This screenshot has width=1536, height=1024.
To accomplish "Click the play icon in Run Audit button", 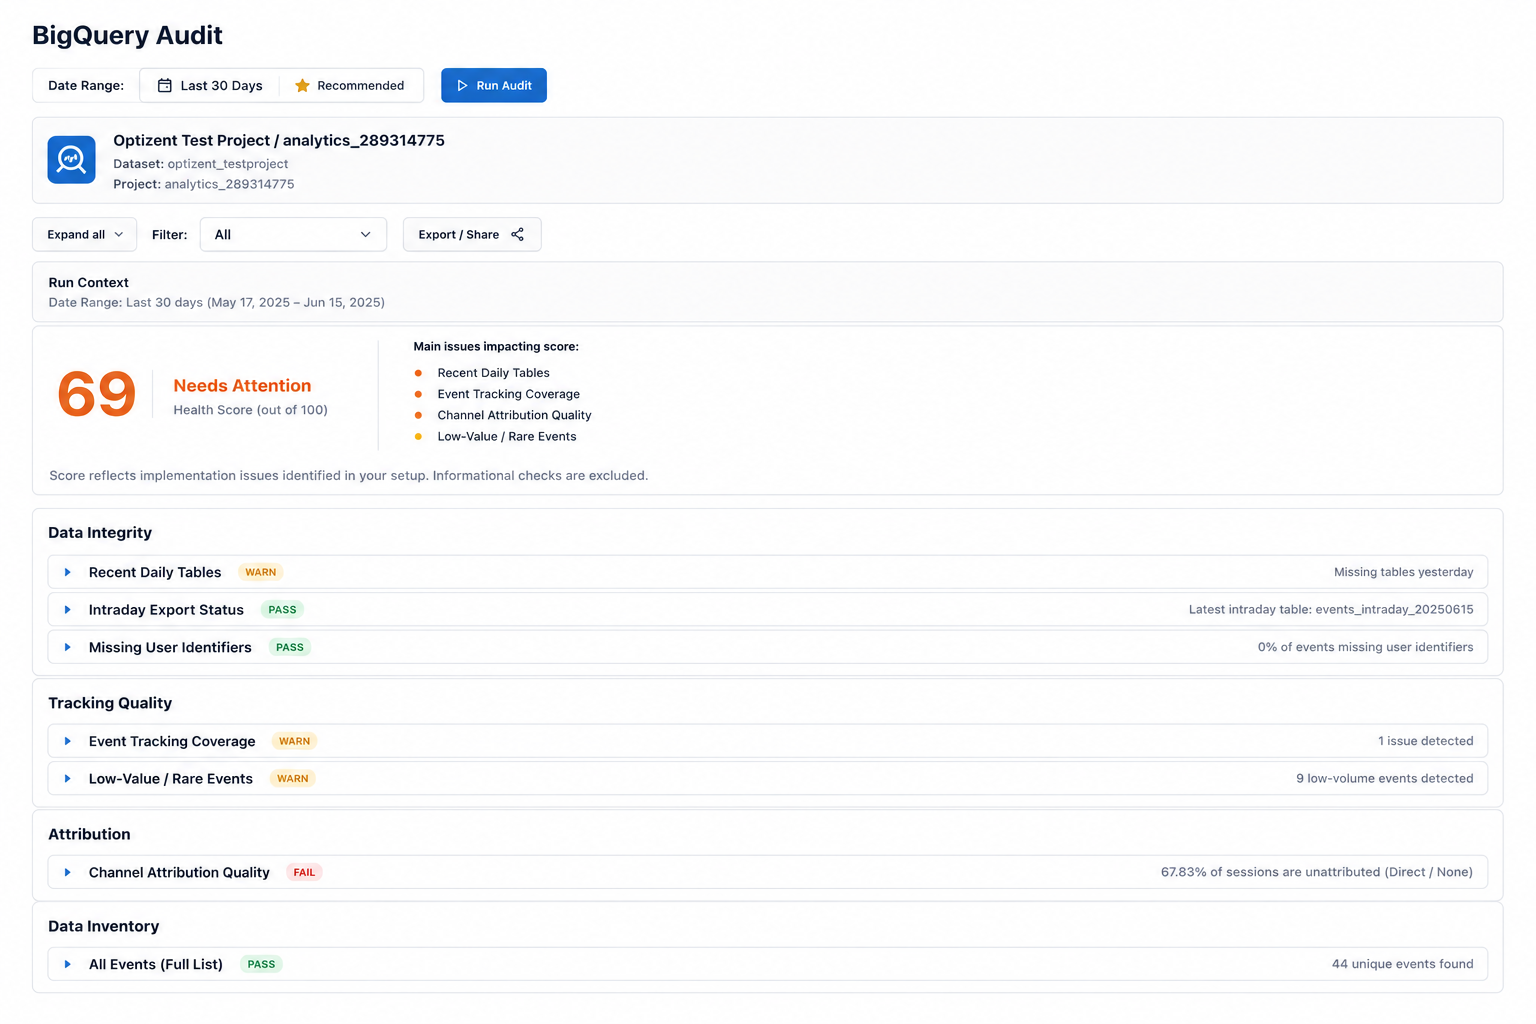I will point(462,85).
